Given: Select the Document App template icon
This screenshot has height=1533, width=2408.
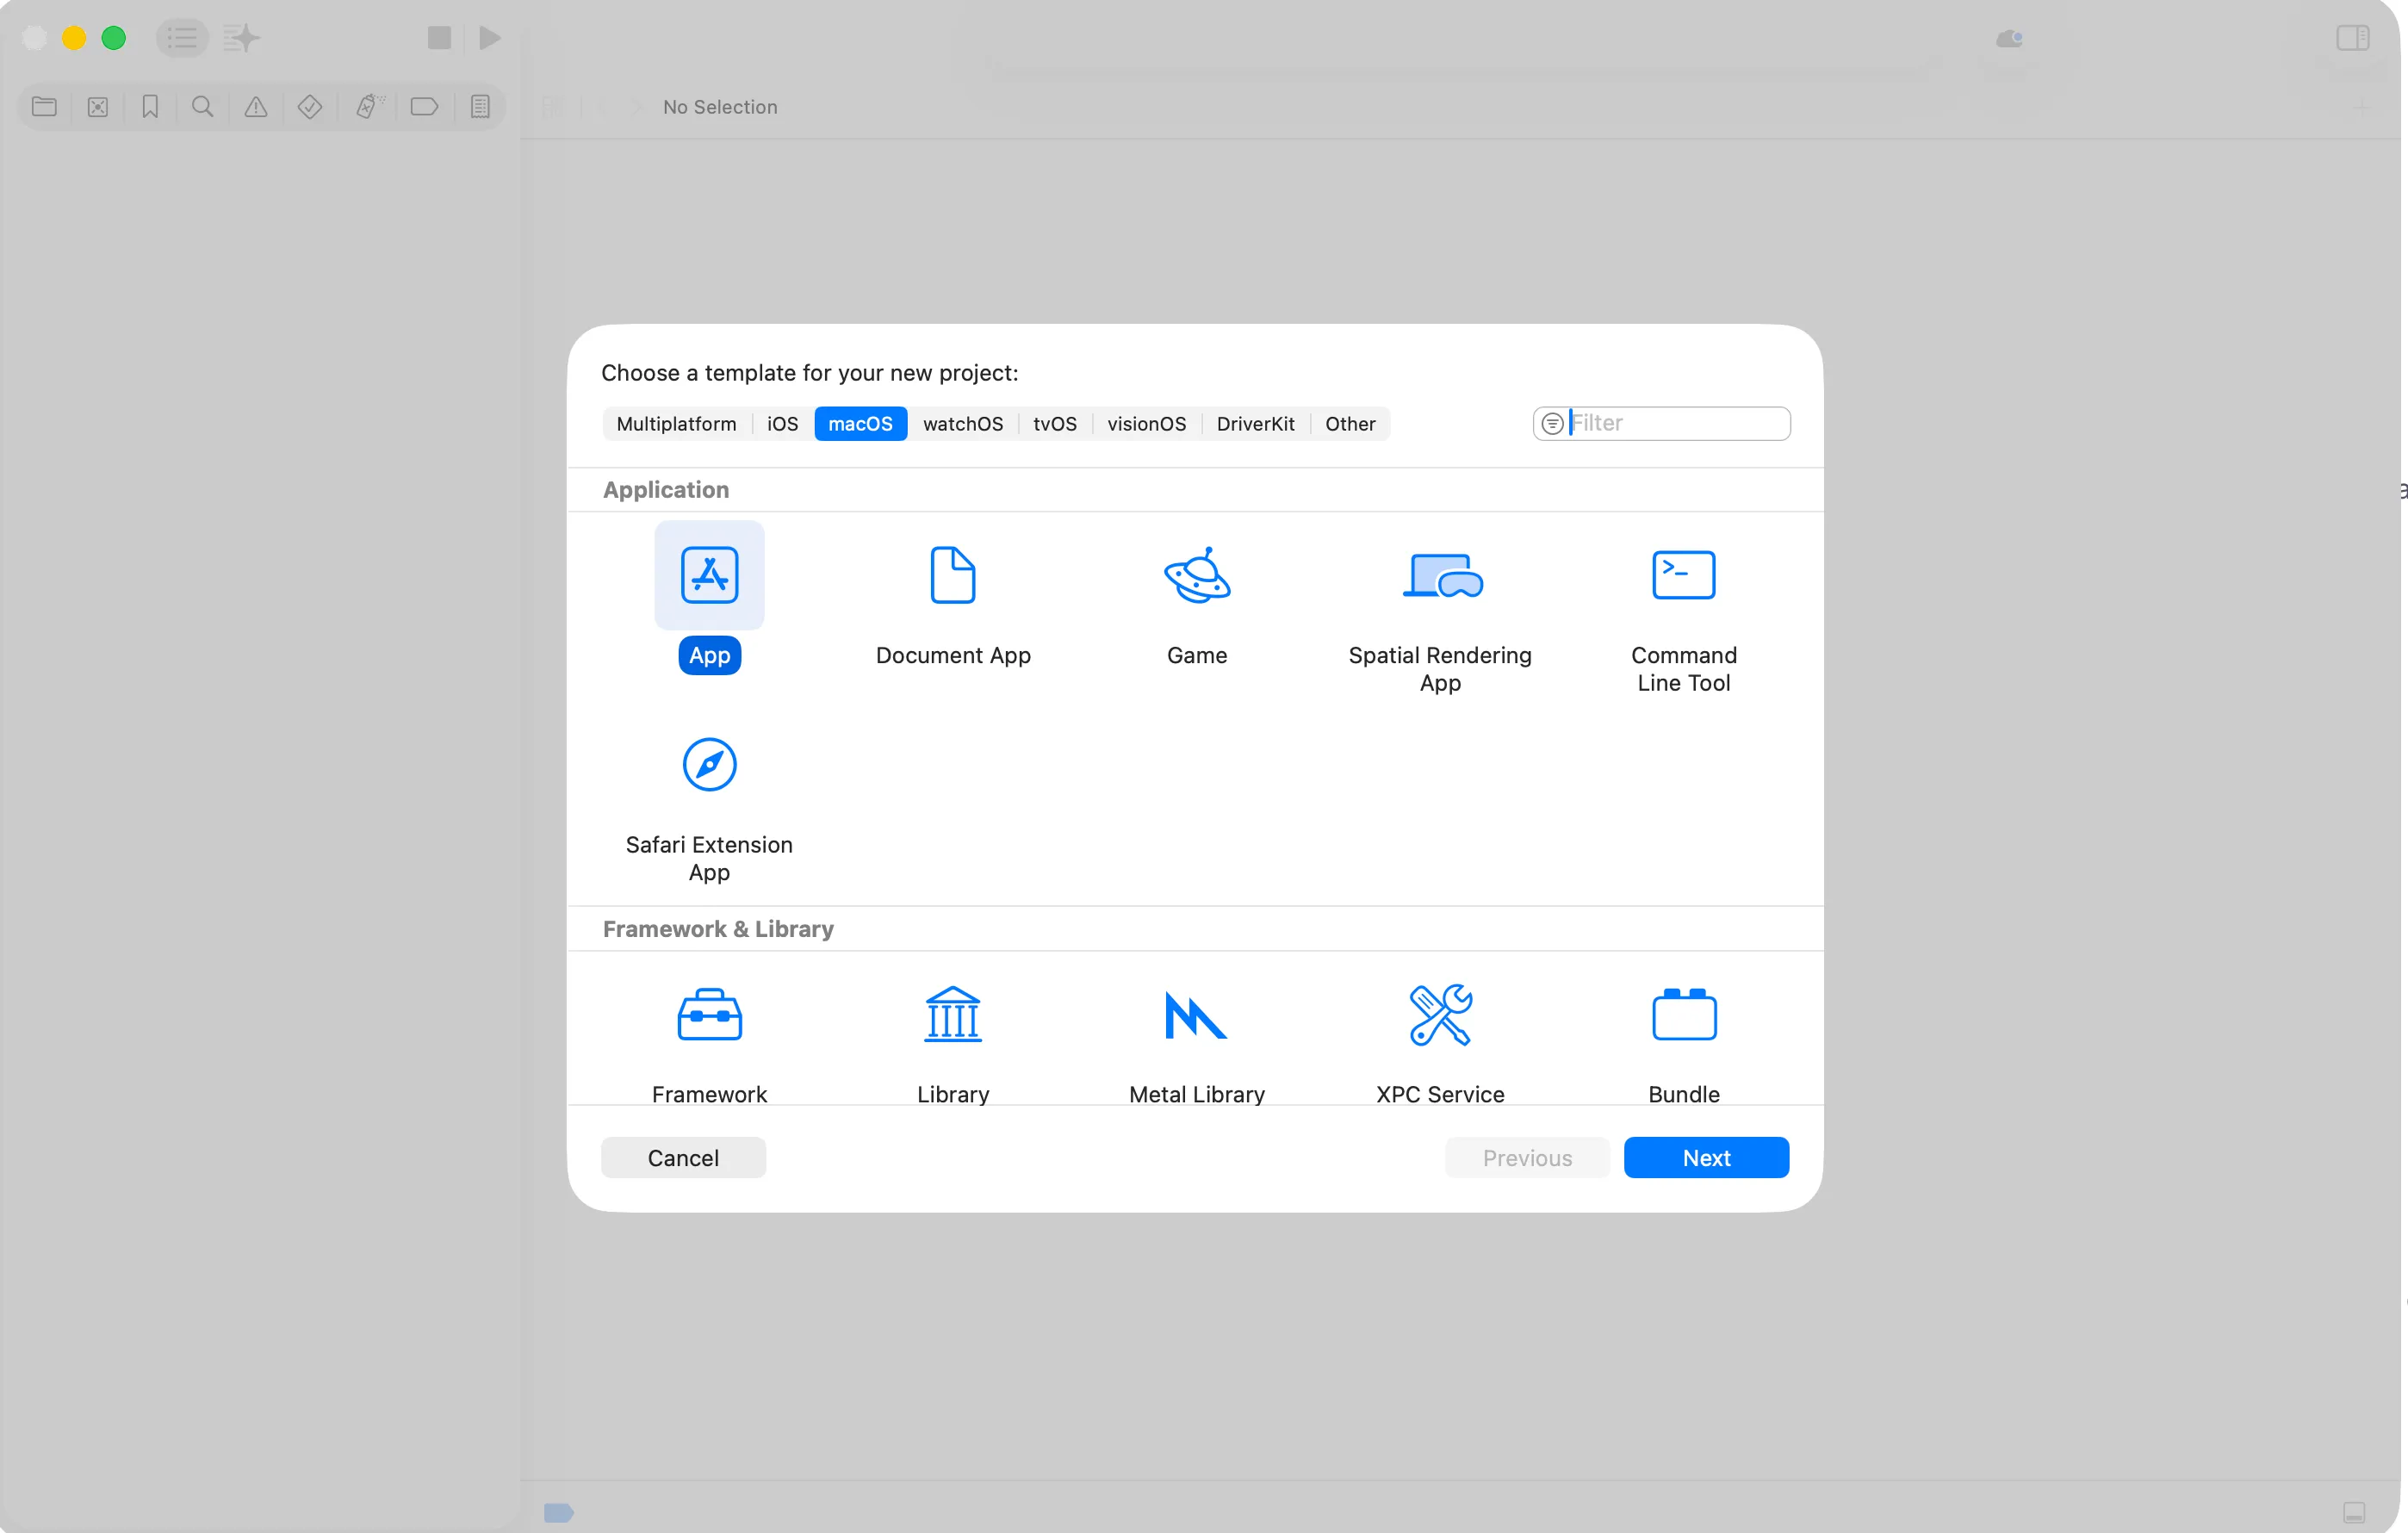Looking at the screenshot, I should [x=952, y=575].
